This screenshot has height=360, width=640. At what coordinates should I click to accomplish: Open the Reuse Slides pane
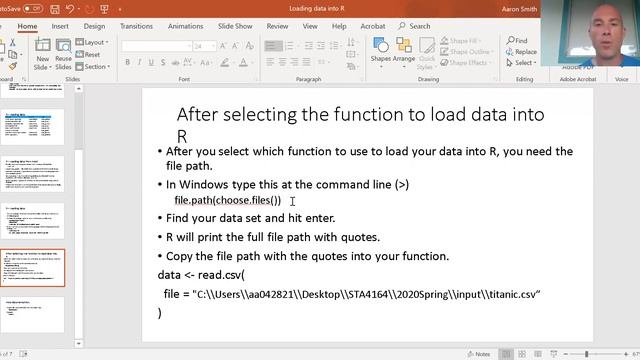[63, 53]
